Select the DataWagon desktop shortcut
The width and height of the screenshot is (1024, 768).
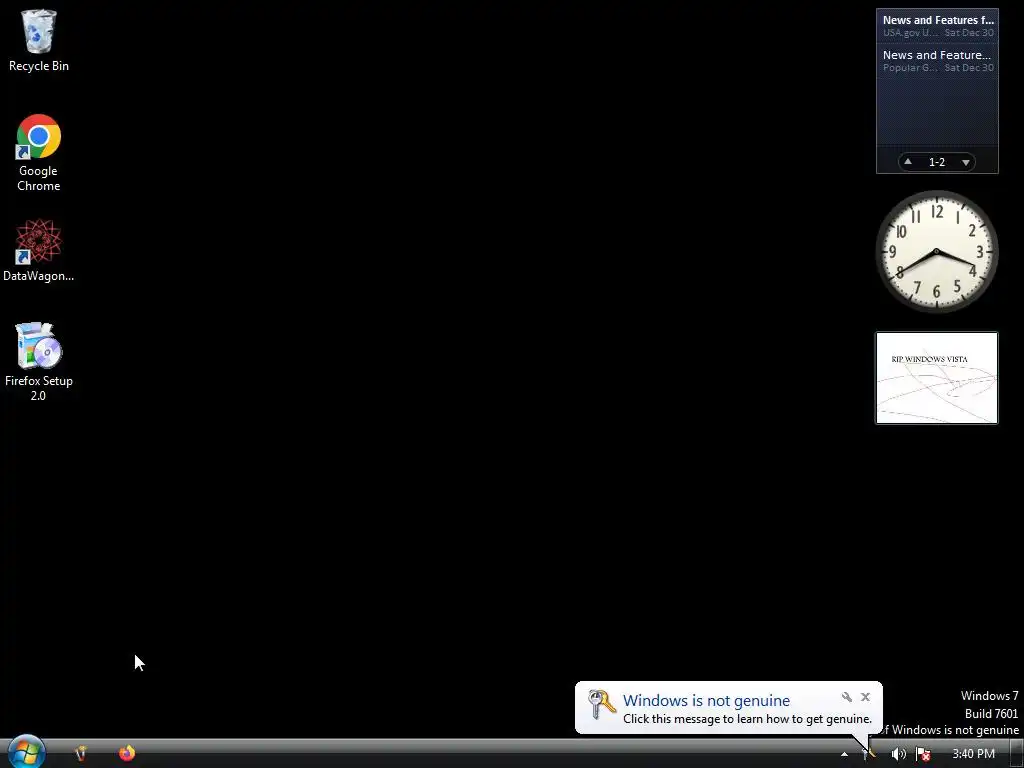pos(39,251)
